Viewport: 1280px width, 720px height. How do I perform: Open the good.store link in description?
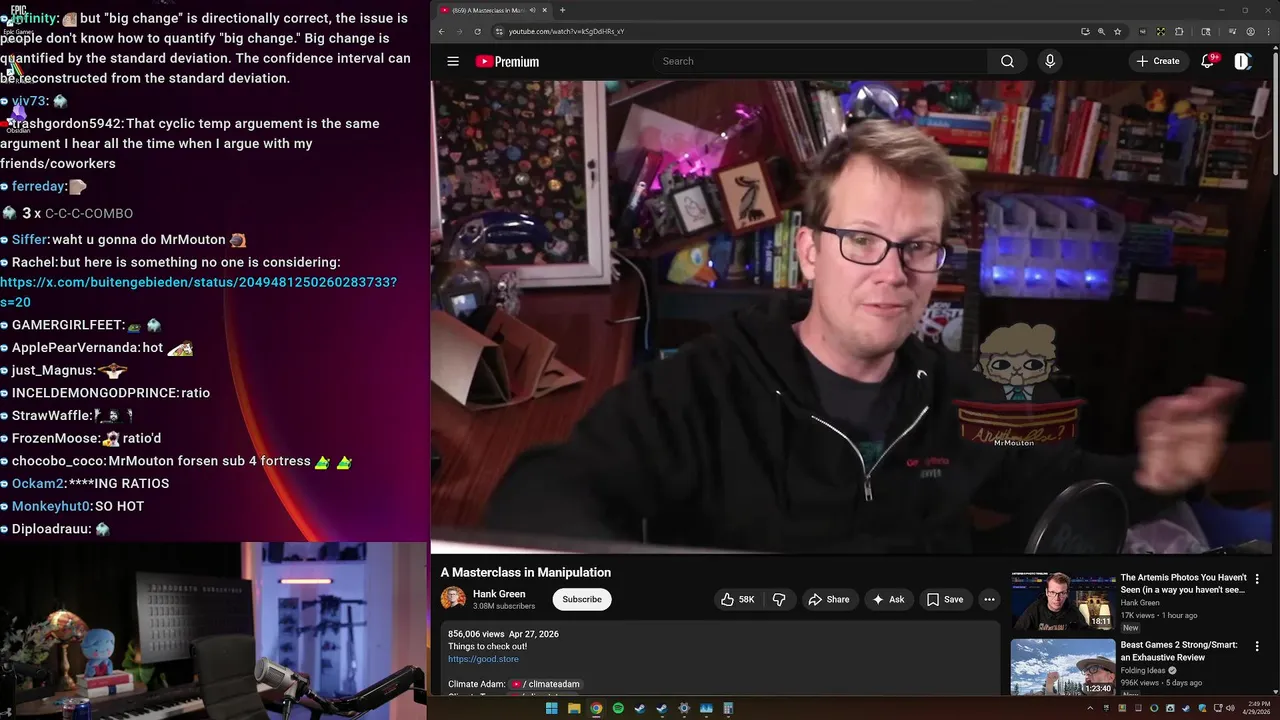(483, 659)
